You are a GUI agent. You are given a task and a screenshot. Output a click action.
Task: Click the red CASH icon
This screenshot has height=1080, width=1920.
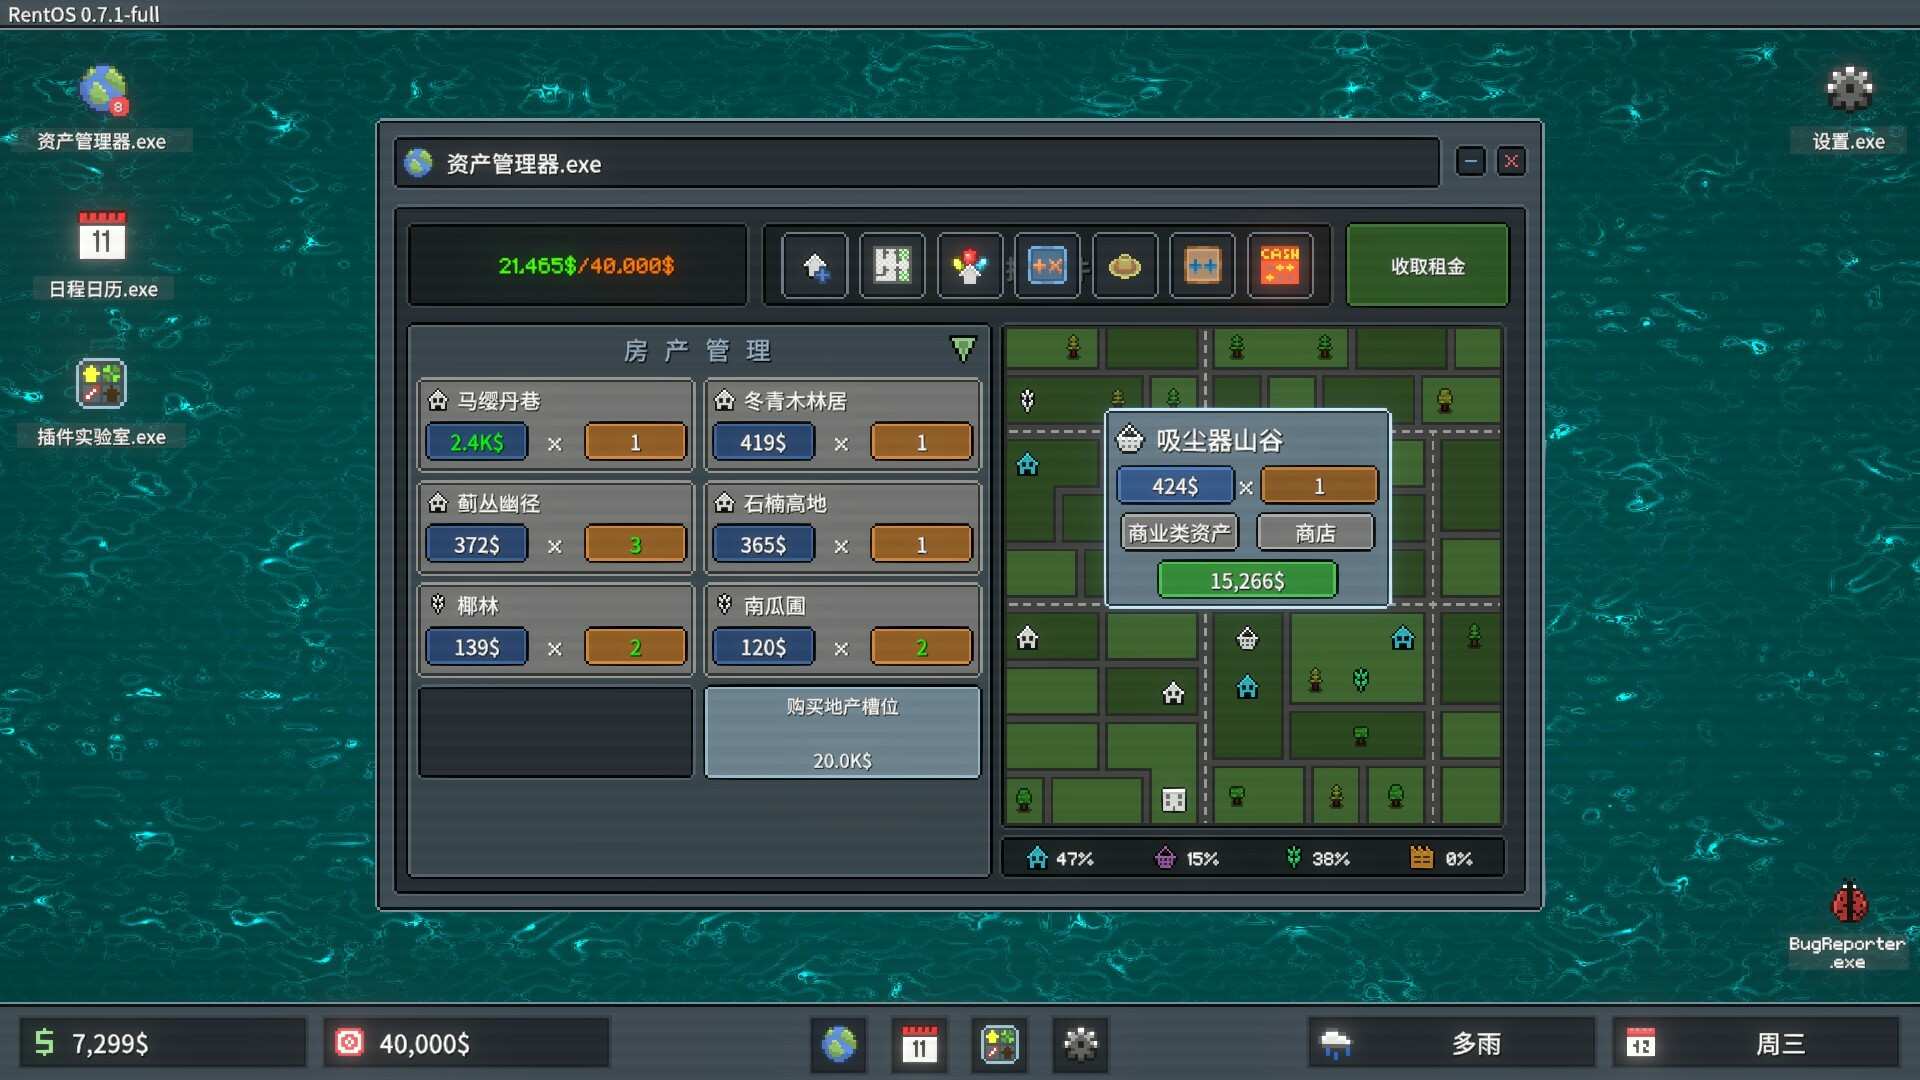point(1280,267)
